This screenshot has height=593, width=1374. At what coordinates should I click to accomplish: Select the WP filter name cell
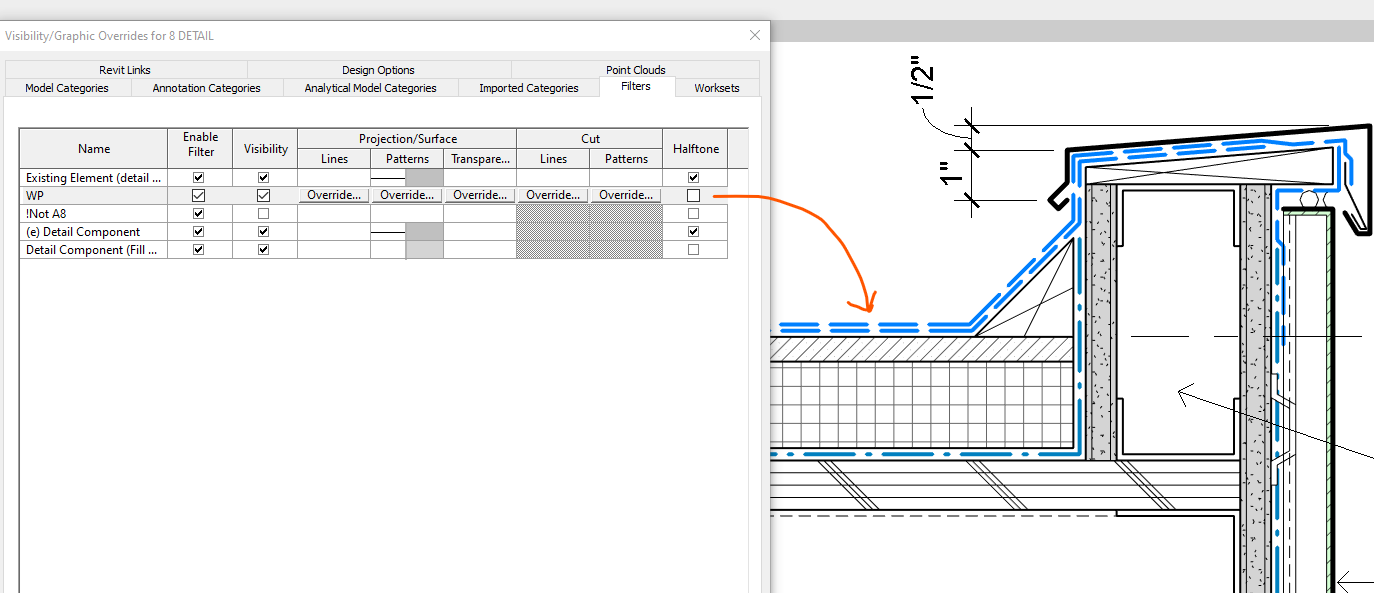(93, 195)
